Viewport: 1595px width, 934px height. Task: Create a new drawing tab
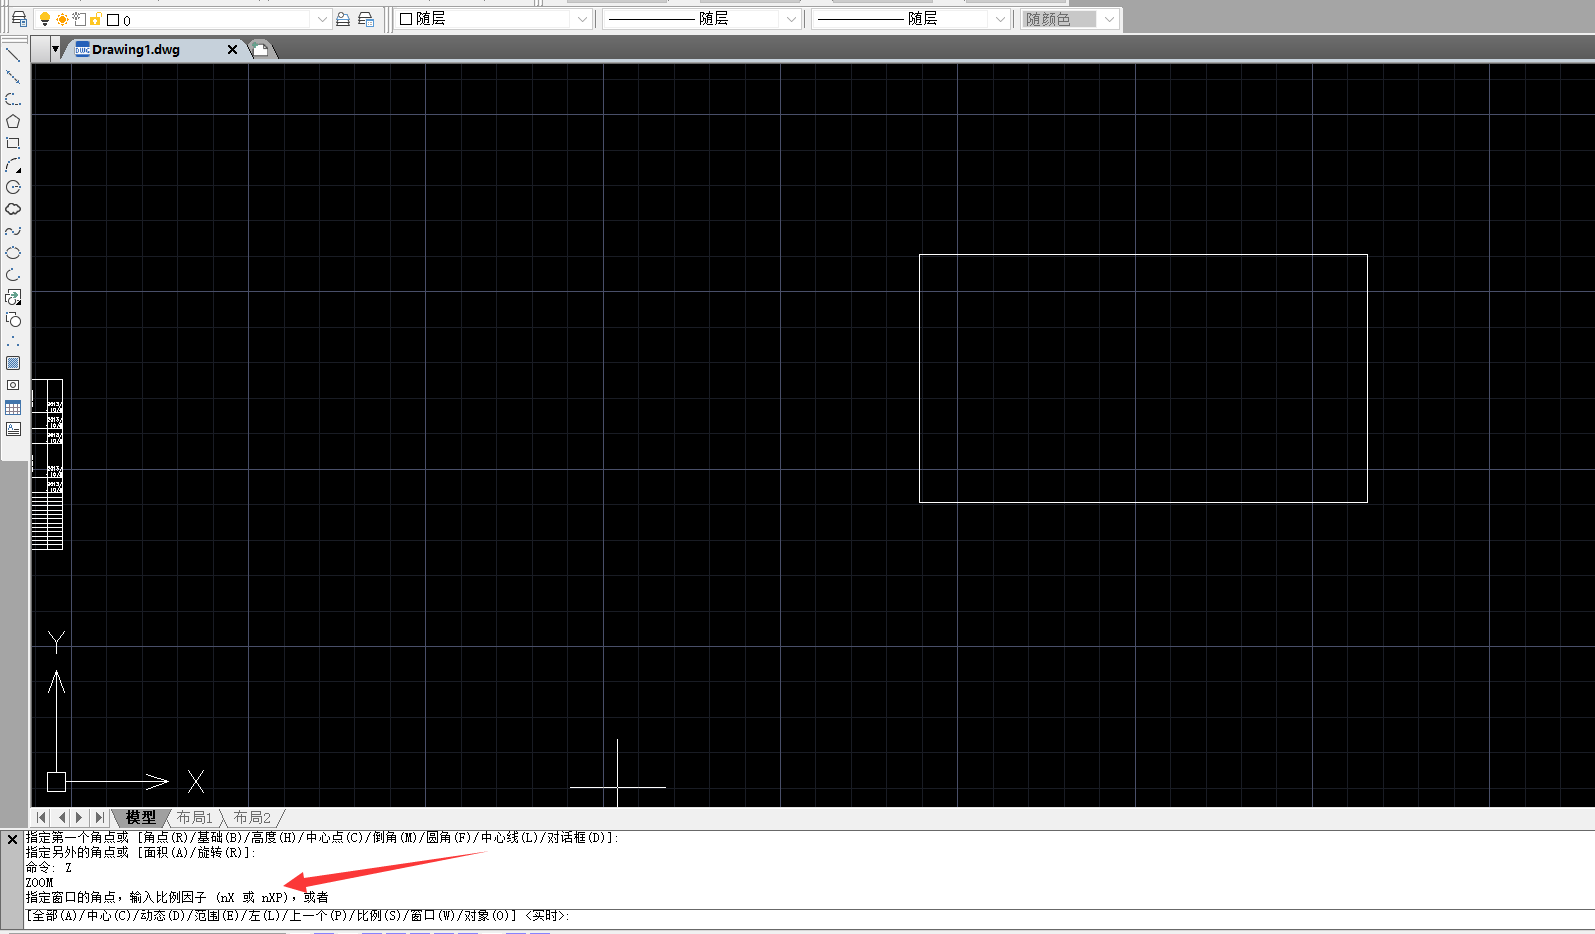(260, 49)
